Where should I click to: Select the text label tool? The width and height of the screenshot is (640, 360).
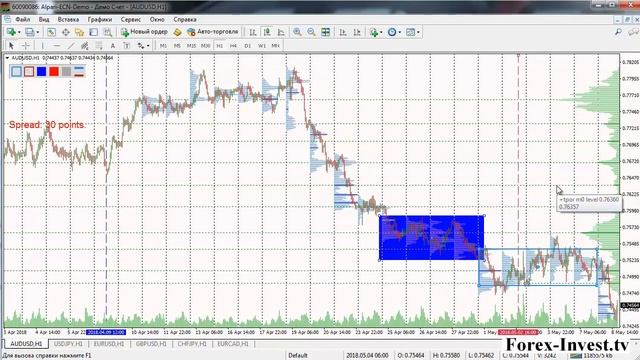point(127,46)
